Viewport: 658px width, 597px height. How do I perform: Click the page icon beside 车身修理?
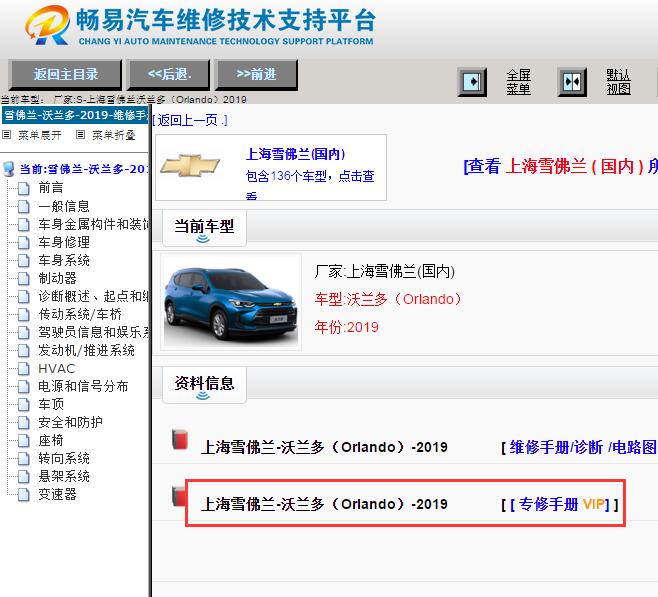pyautogui.click(x=24, y=242)
